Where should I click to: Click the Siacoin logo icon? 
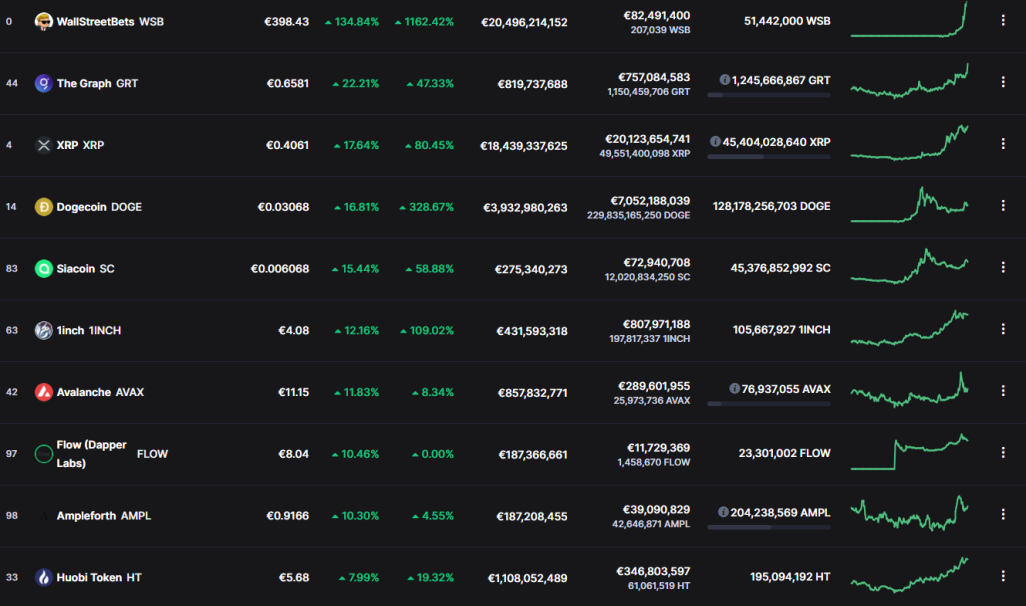[43, 268]
